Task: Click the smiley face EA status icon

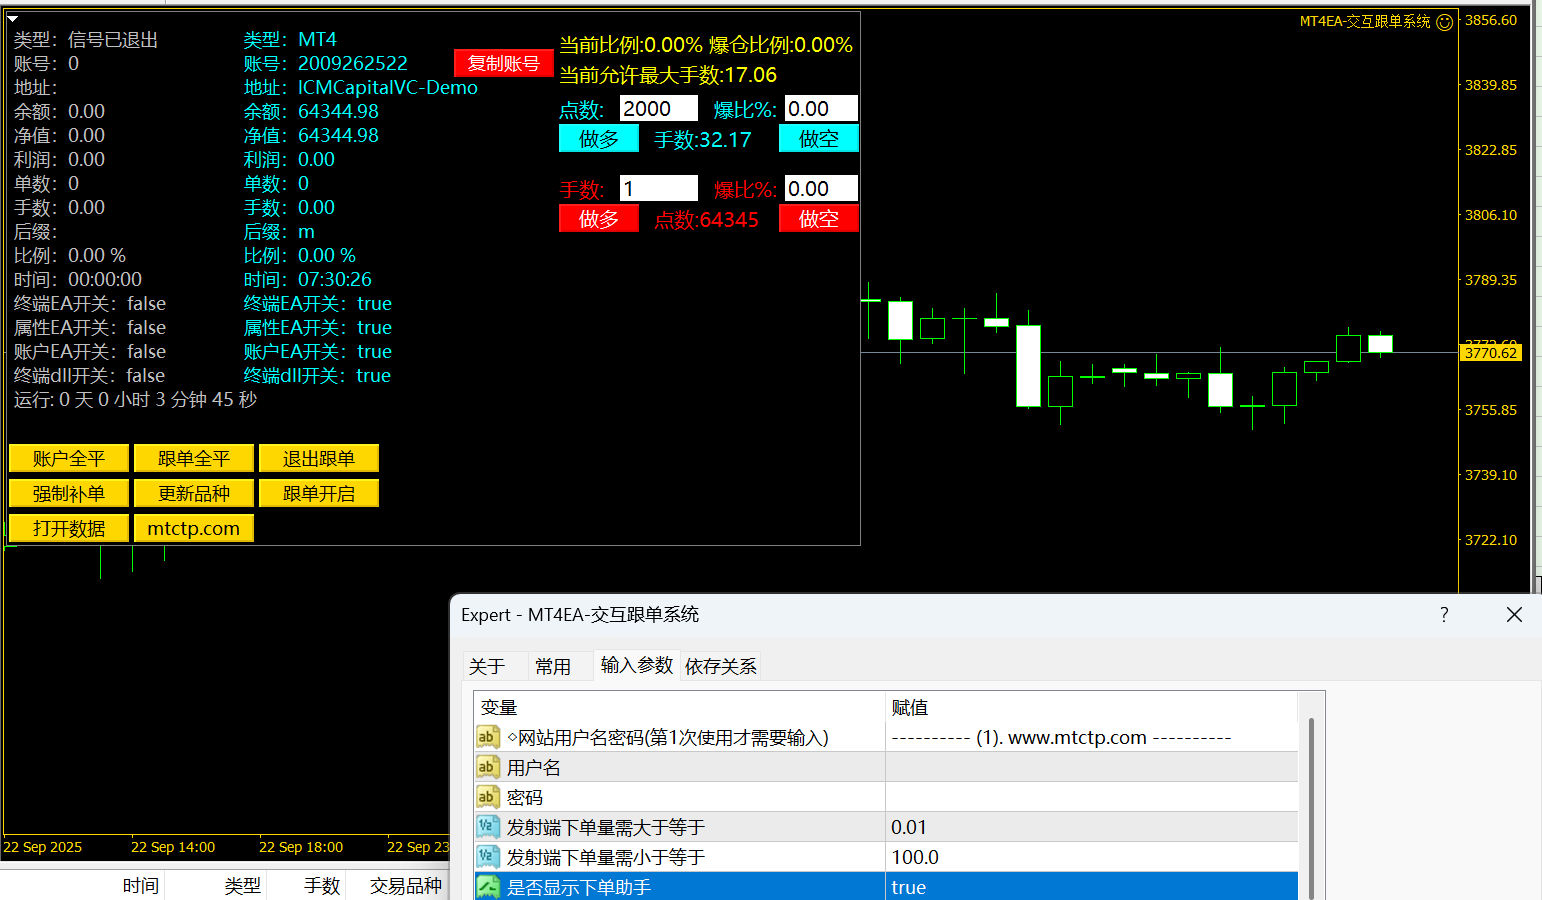Action: (x=1444, y=22)
